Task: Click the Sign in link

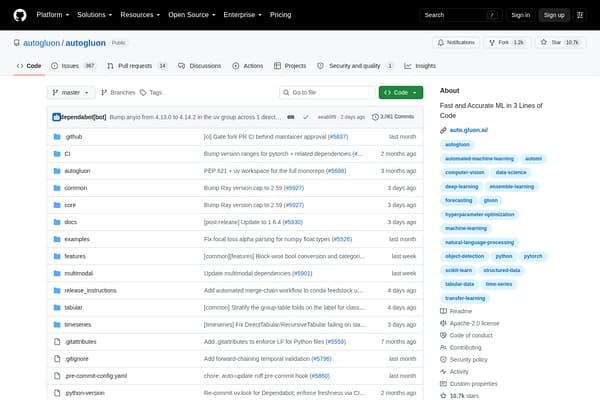Action: [x=520, y=15]
